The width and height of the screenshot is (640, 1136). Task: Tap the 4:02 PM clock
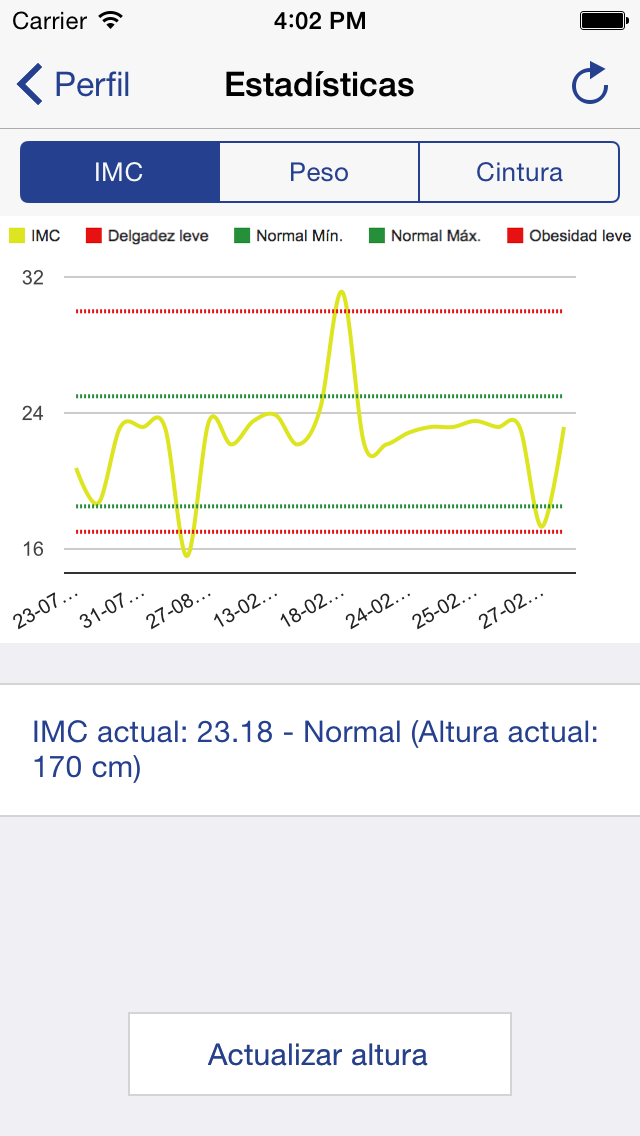click(319, 20)
